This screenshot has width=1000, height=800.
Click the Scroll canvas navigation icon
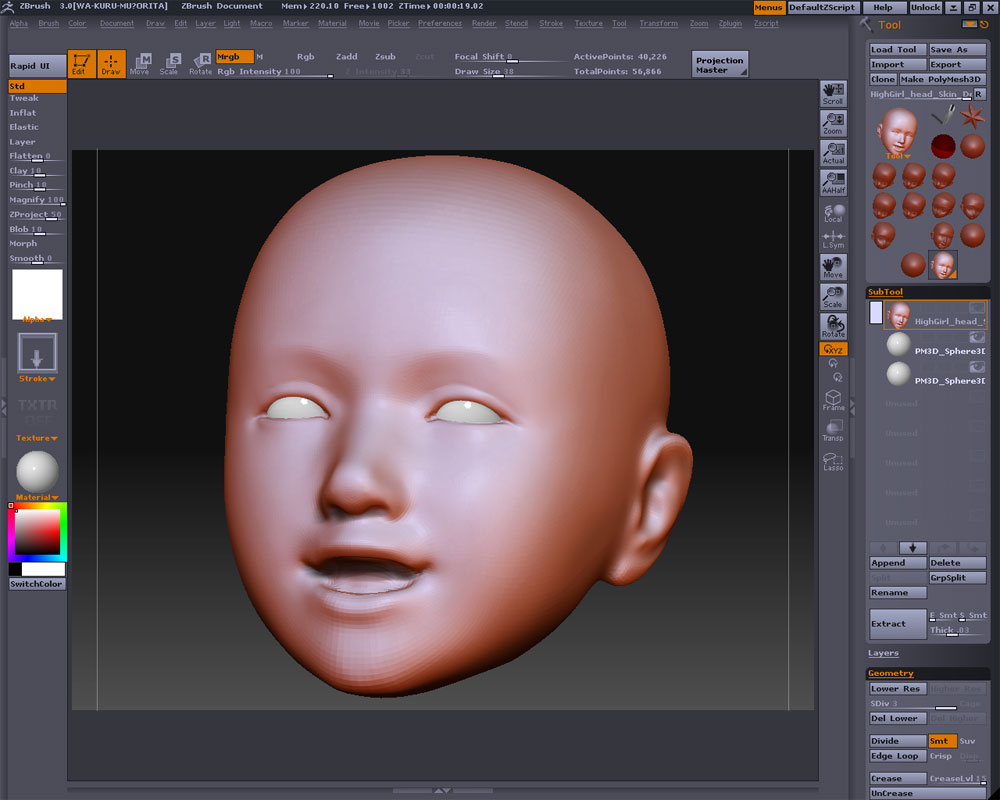click(x=833, y=94)
